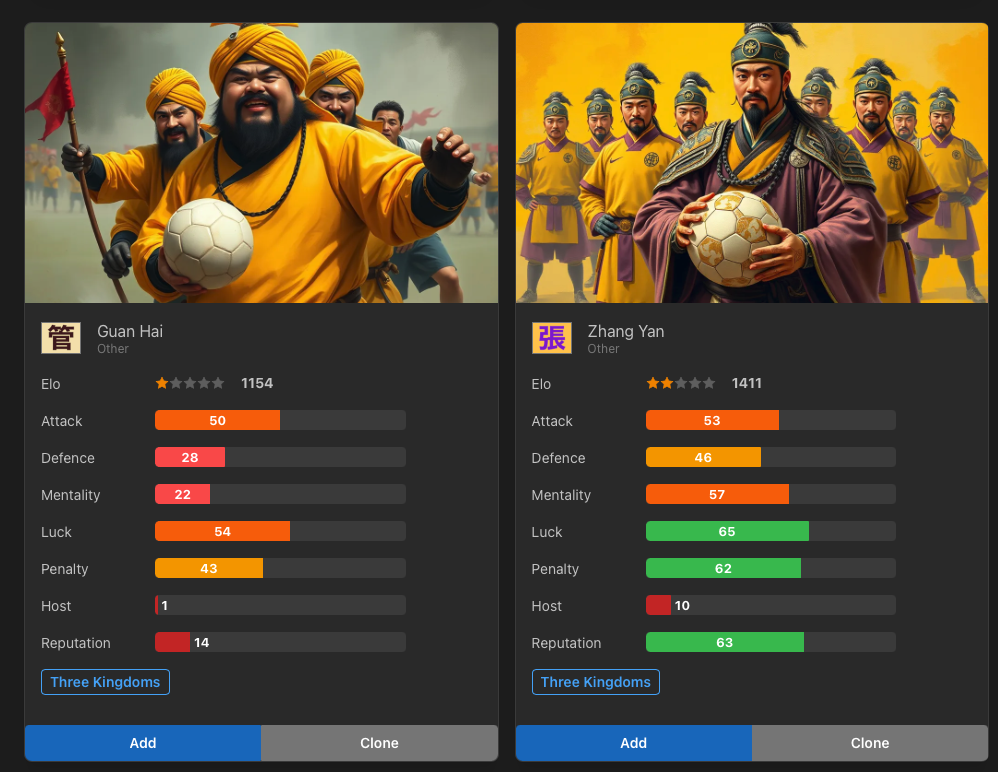Clone the Guan Hai card
The image size is (998, 772).
pos(379,743)
